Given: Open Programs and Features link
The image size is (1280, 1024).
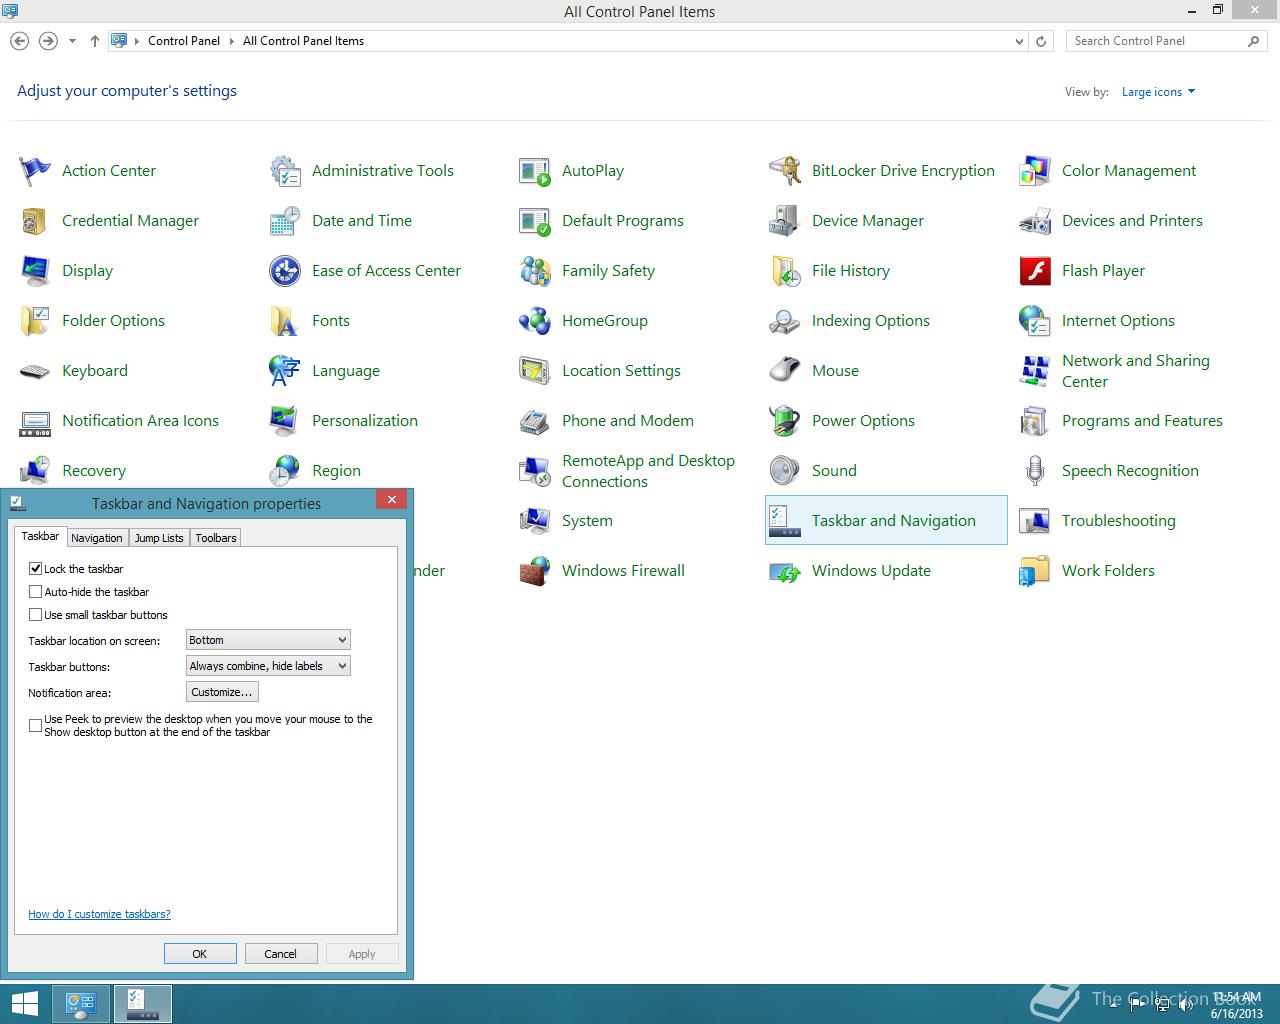Looking at the screenshot, I should coord(1142,421).
